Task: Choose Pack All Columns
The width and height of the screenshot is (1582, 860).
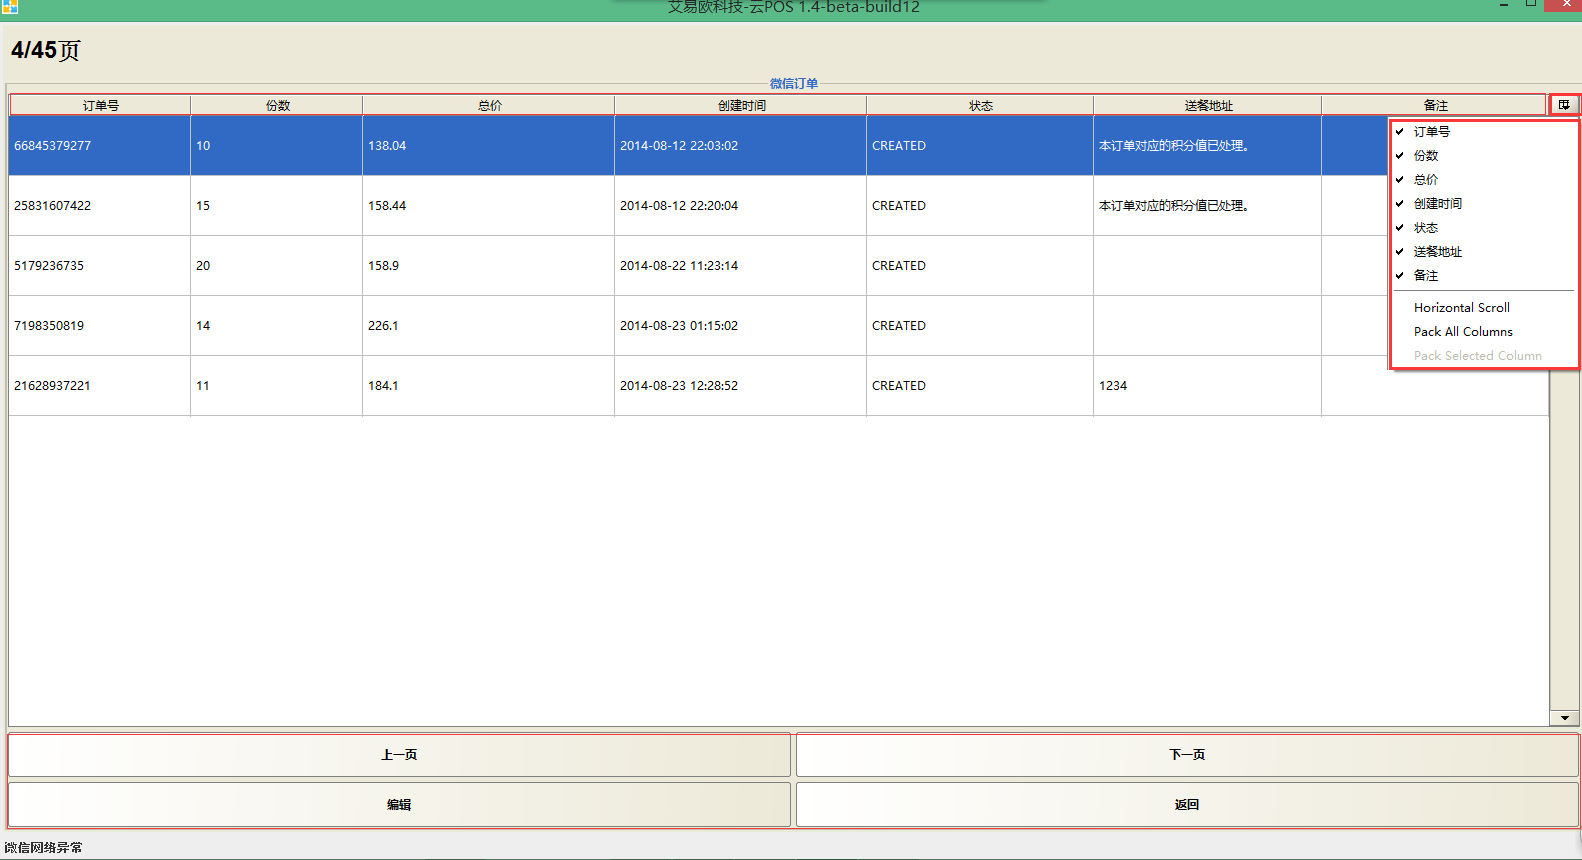Action: 1462,332
